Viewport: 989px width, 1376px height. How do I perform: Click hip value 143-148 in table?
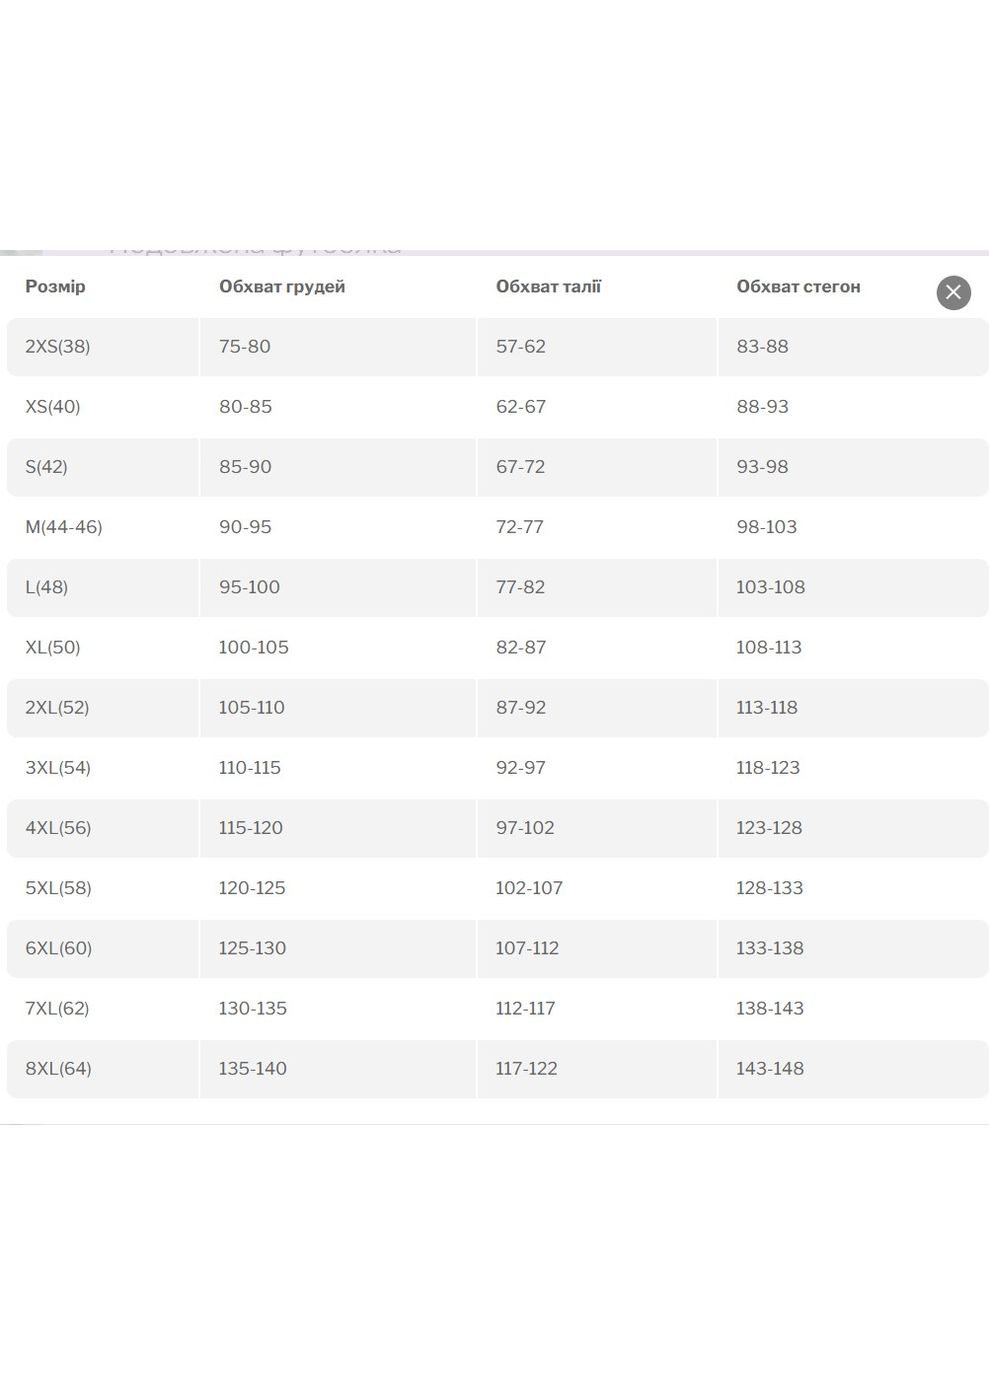[769, 1068]
